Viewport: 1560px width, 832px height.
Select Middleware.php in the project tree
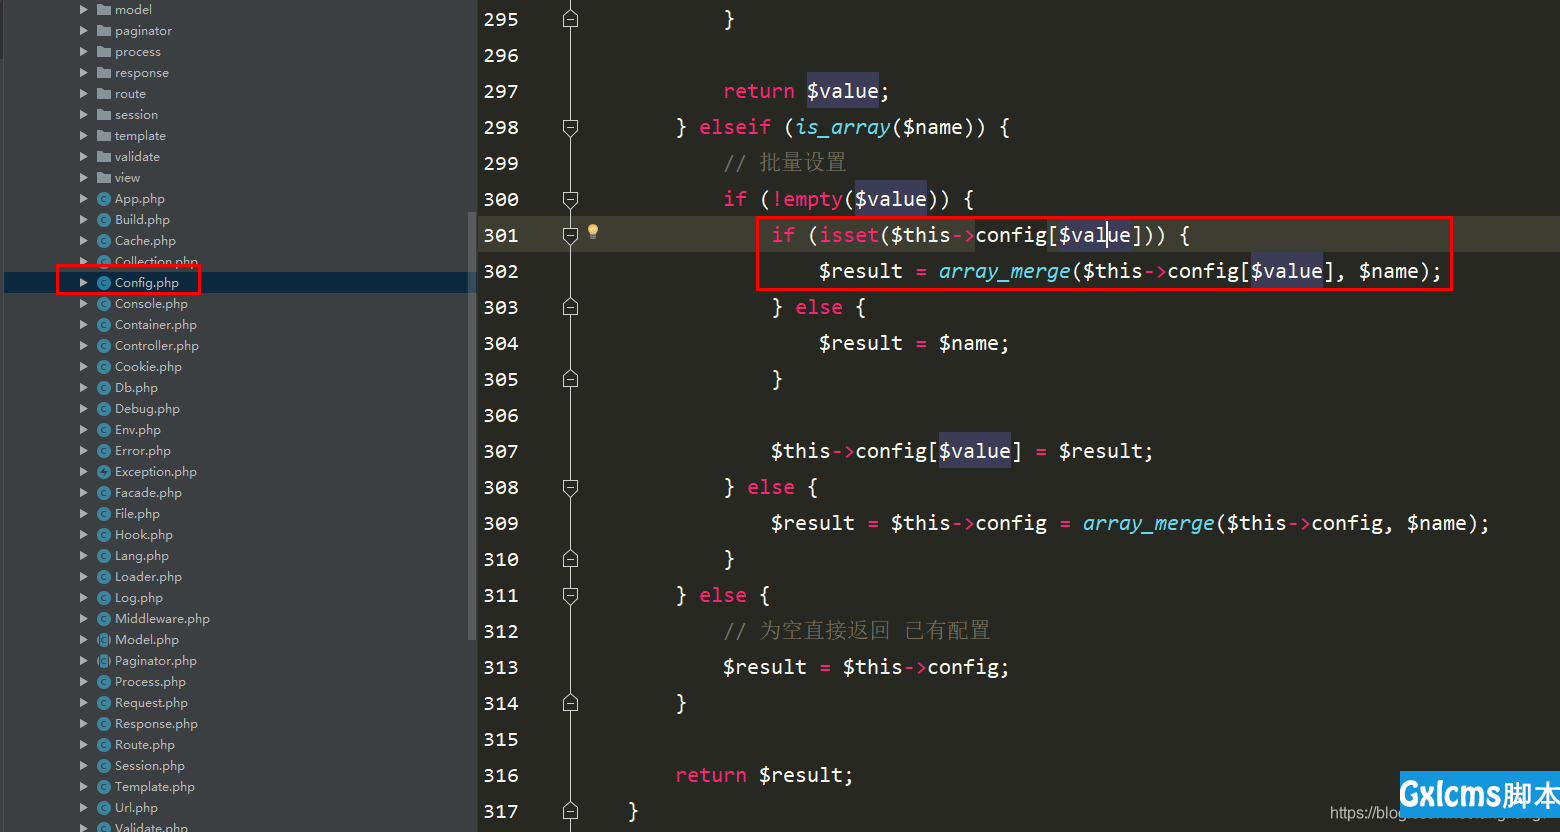click(162, 619)
